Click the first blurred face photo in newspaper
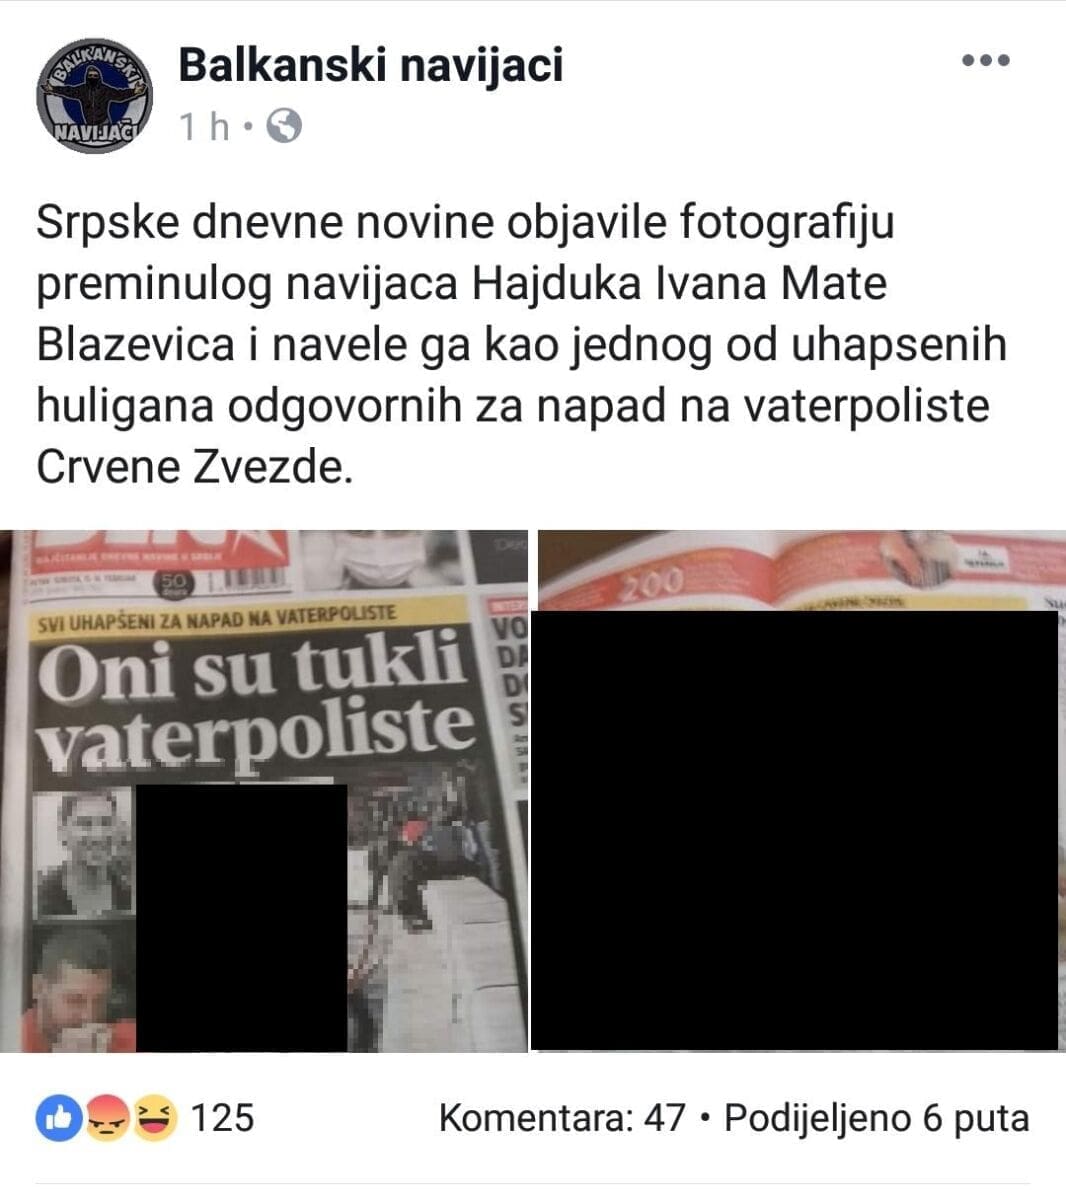The height and width of the screenshot is (1200, 1066). [x=83, y=853]
